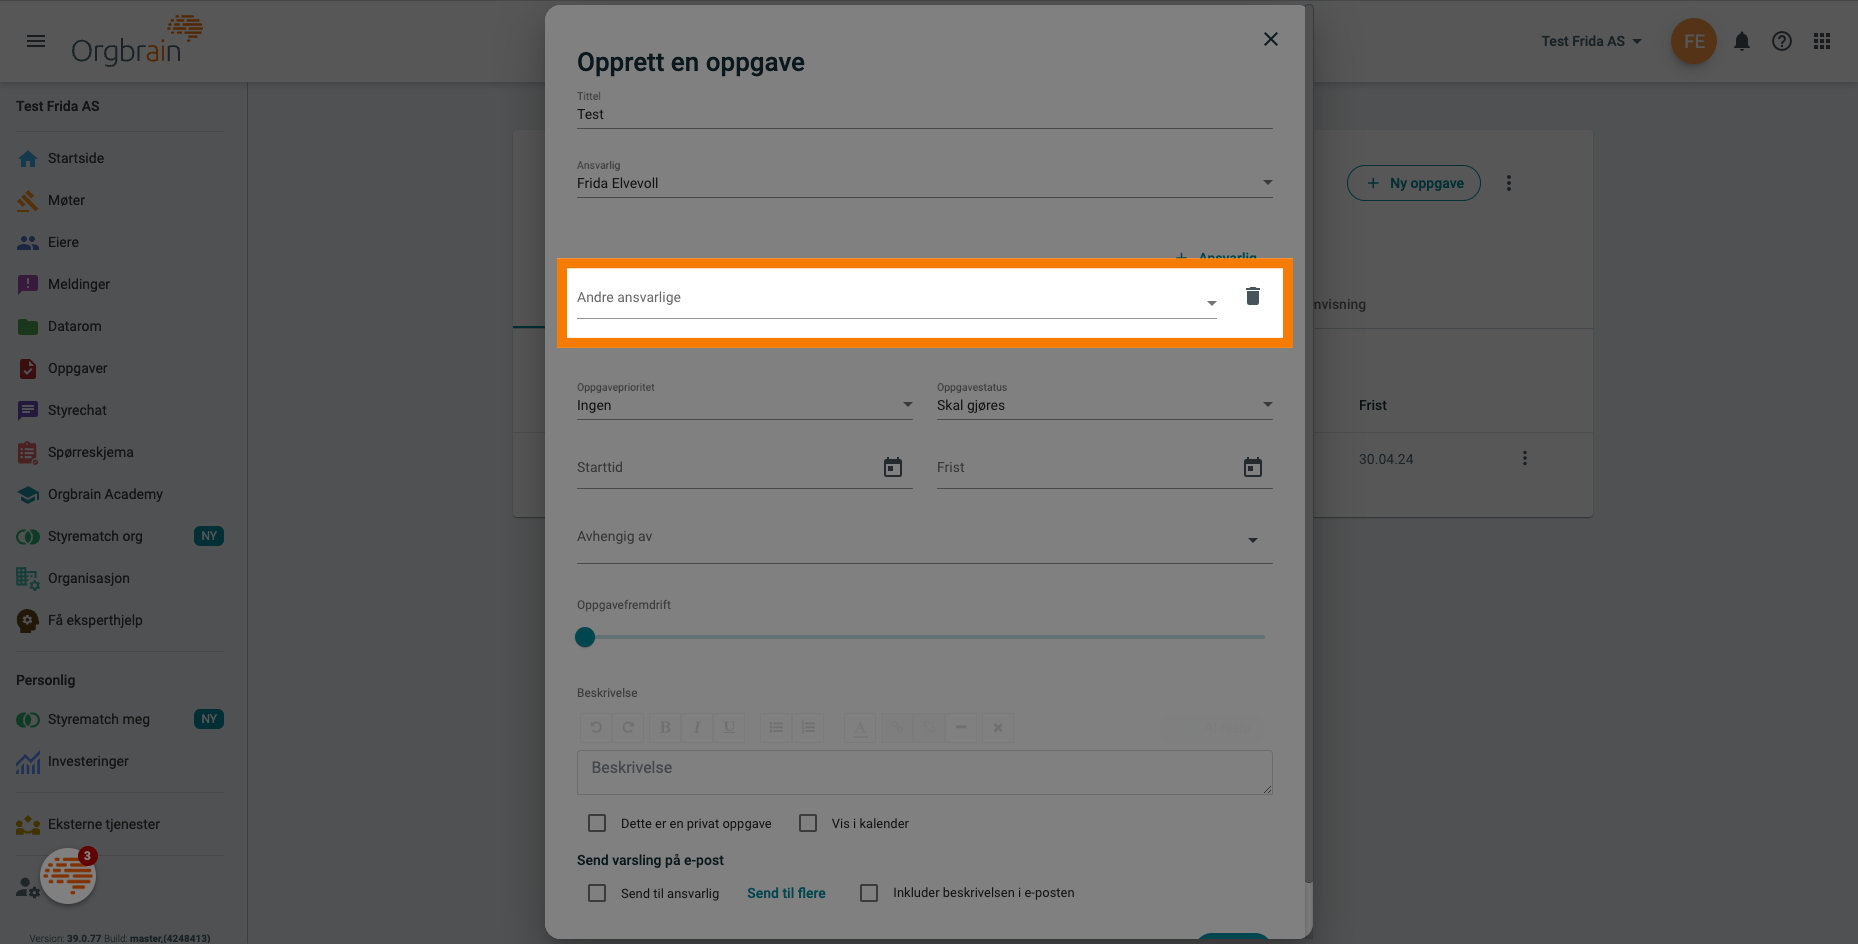Click the Frist column header

pyautogui.click(x=1372, y=405)
